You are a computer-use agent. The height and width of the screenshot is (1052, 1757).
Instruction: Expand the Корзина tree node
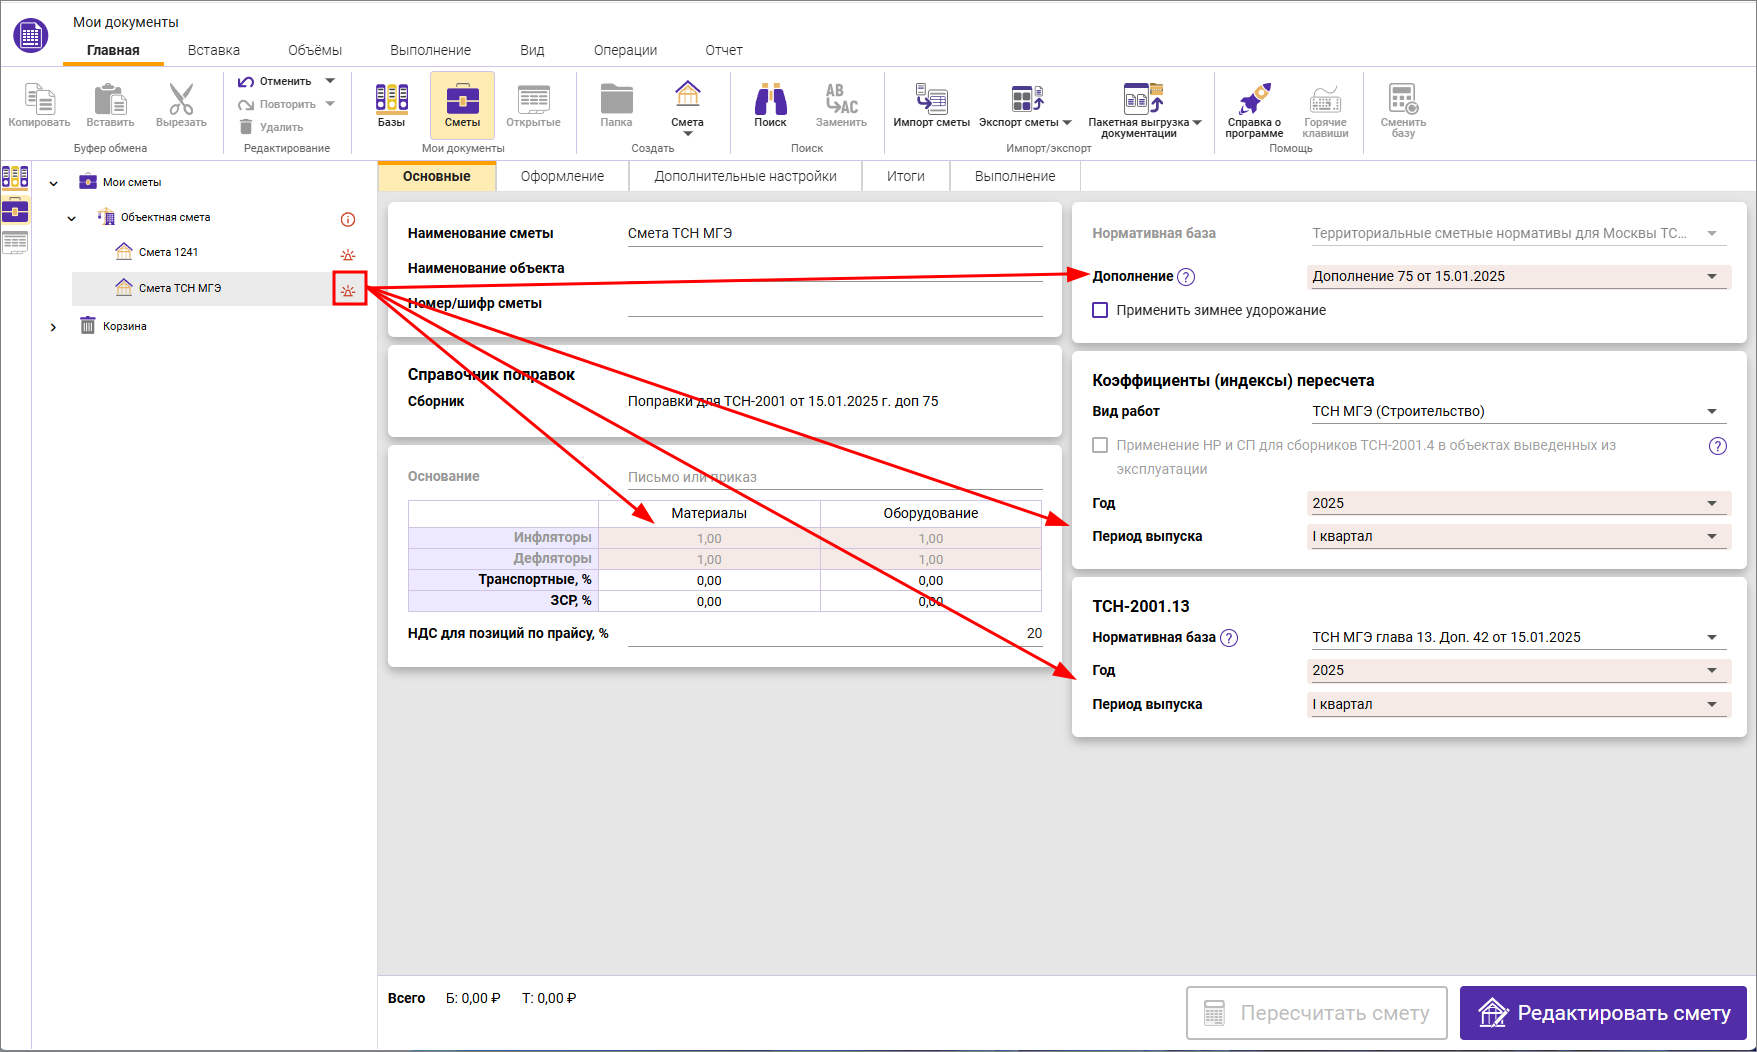53,327
